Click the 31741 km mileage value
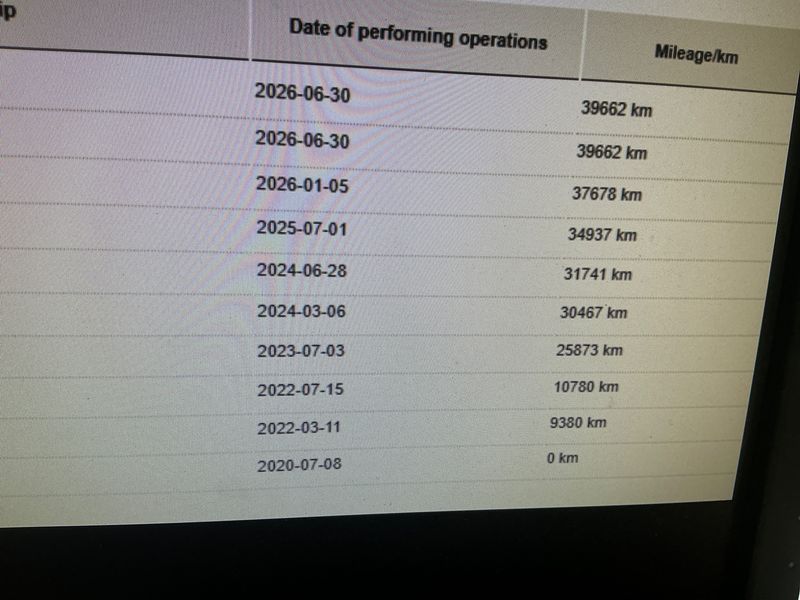The height and width of the screenshot is (600, 800). (x=597, y=274)
